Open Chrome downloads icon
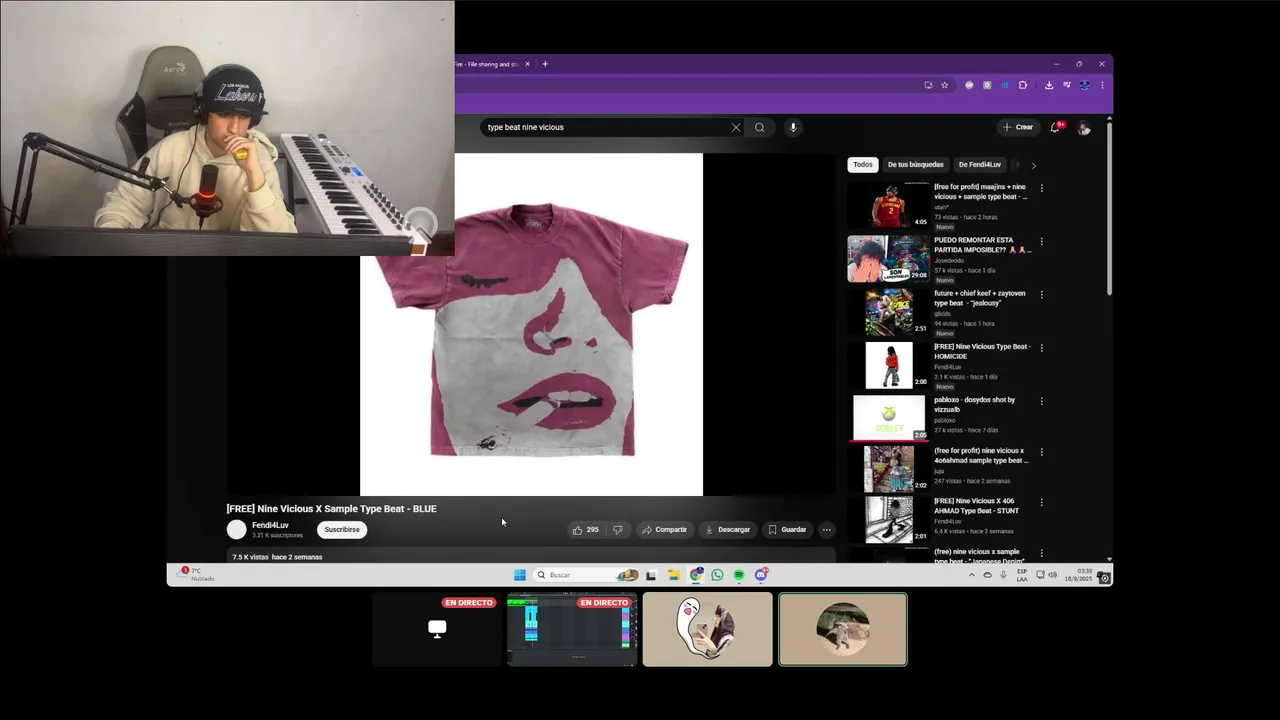The image size is (1280, 720). coord(1049,85)
